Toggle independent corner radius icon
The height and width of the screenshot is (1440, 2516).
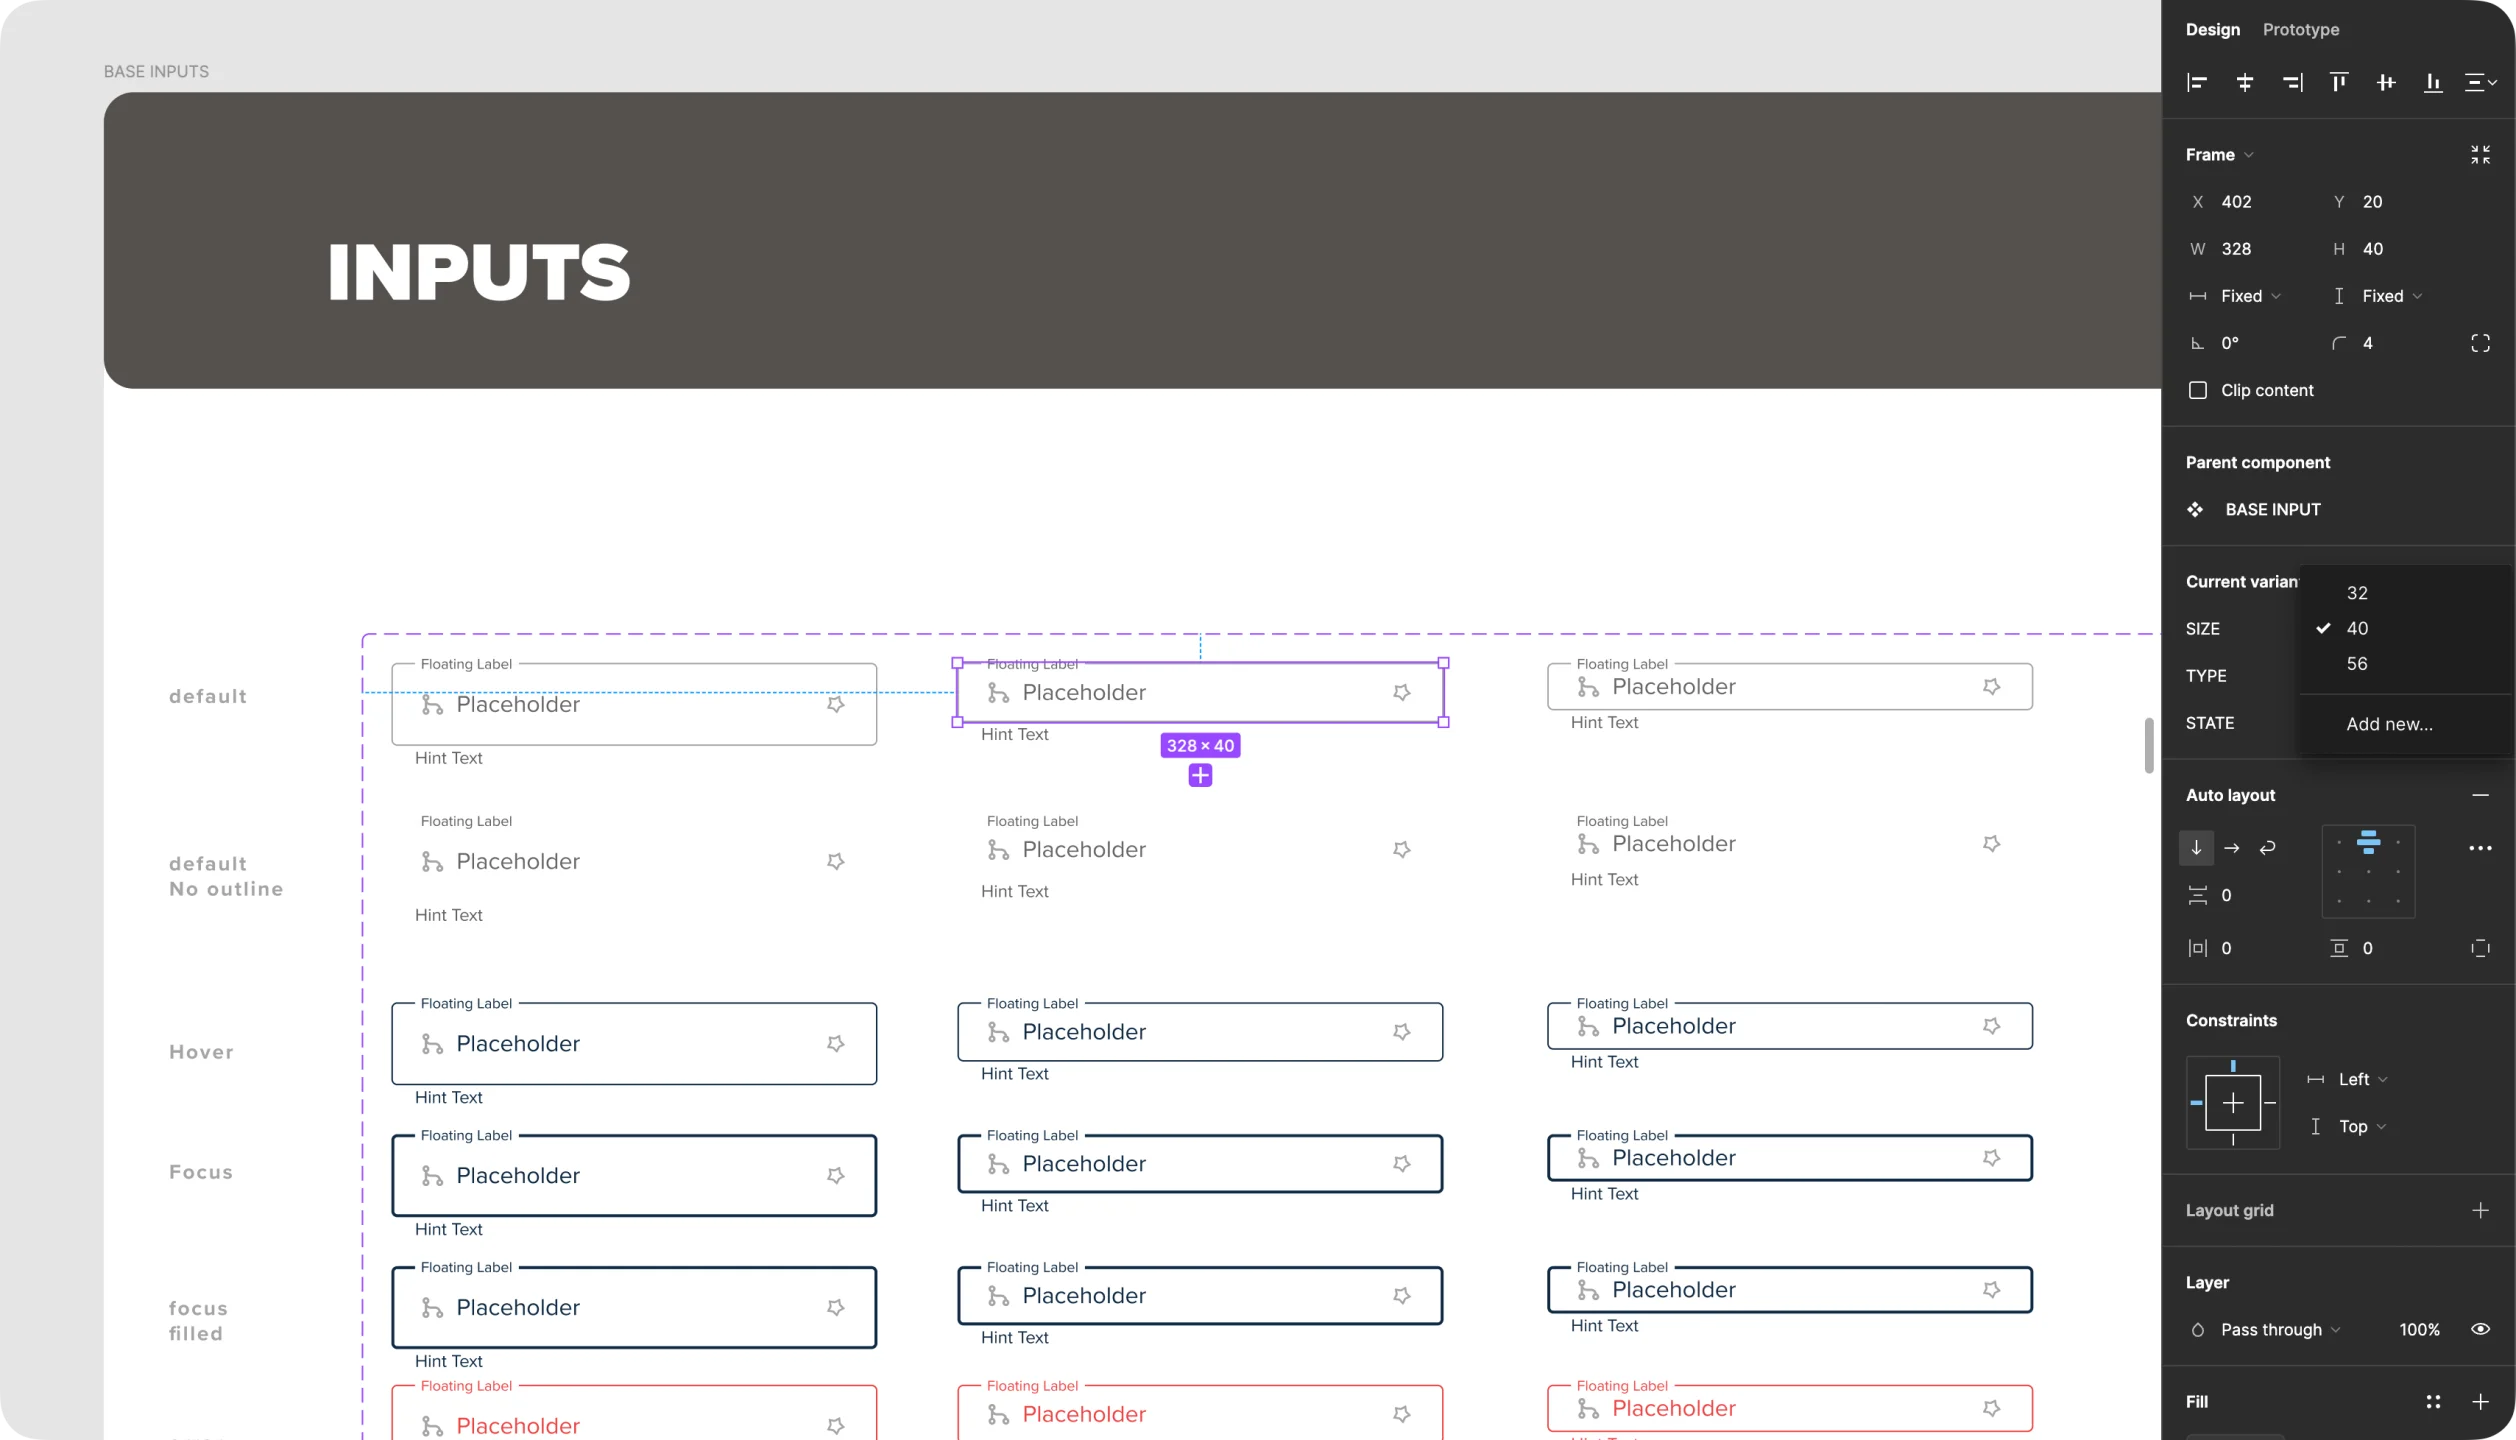2480,343
